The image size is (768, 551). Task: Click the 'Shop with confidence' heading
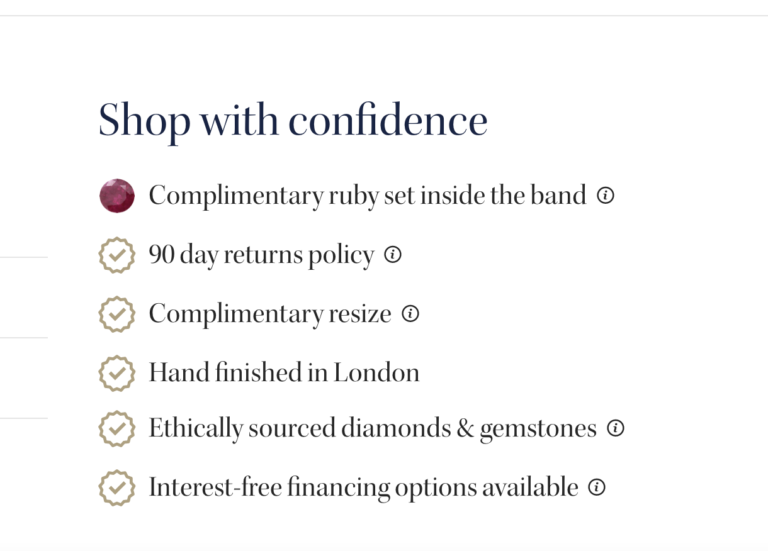293,121
